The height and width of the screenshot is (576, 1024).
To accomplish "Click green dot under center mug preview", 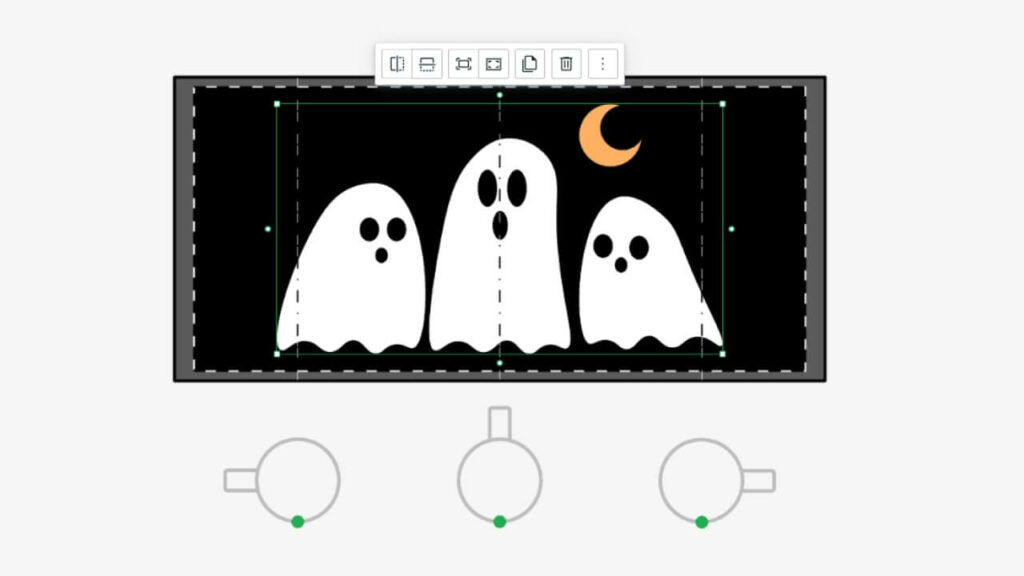I will click(x=499, y=522).
